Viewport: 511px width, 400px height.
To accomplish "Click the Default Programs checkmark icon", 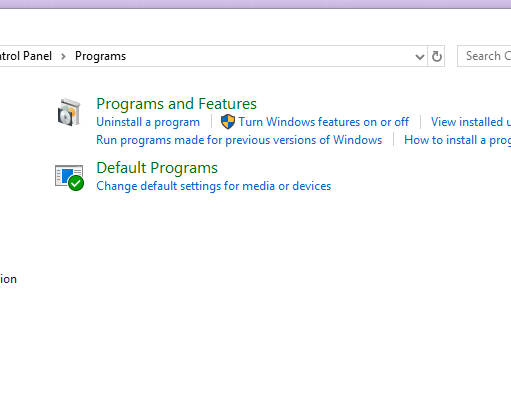I will (69, 178).
